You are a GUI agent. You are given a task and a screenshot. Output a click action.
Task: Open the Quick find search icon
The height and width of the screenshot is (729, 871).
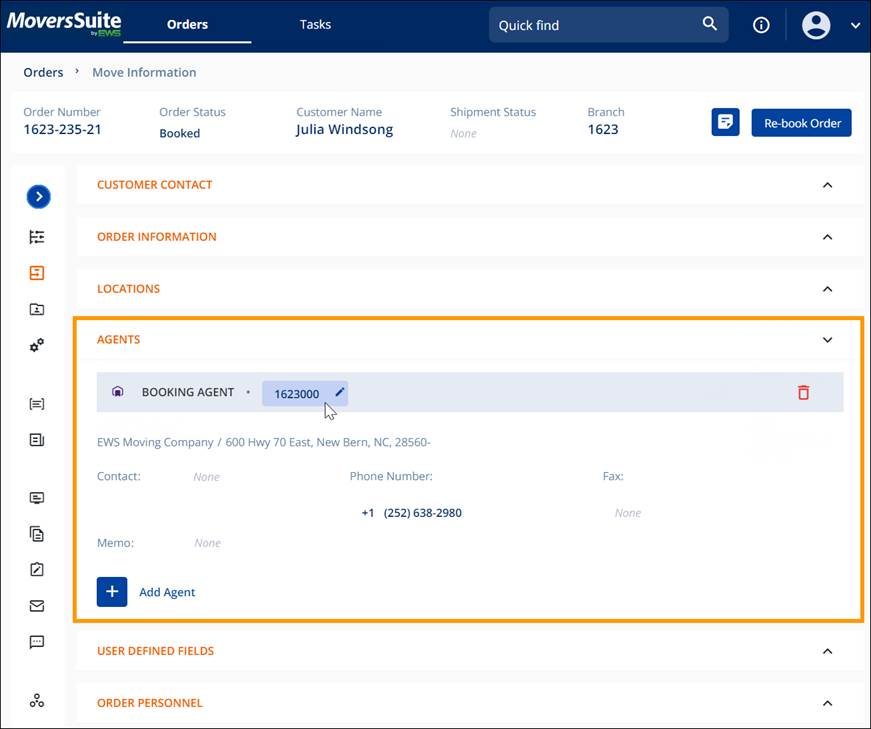pyautogui.click(x=710, y=23)
